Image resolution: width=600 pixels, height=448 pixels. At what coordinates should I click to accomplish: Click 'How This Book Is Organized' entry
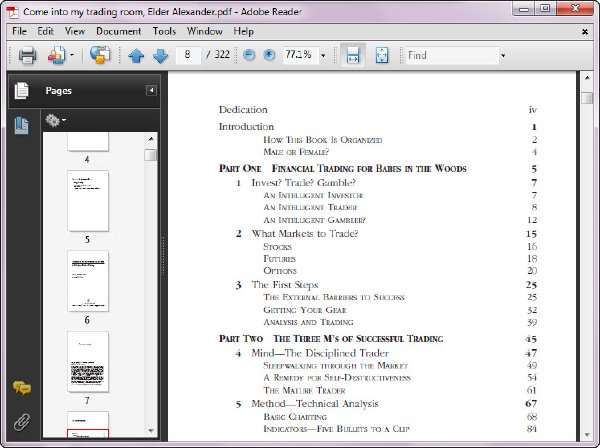pos(323,140)
